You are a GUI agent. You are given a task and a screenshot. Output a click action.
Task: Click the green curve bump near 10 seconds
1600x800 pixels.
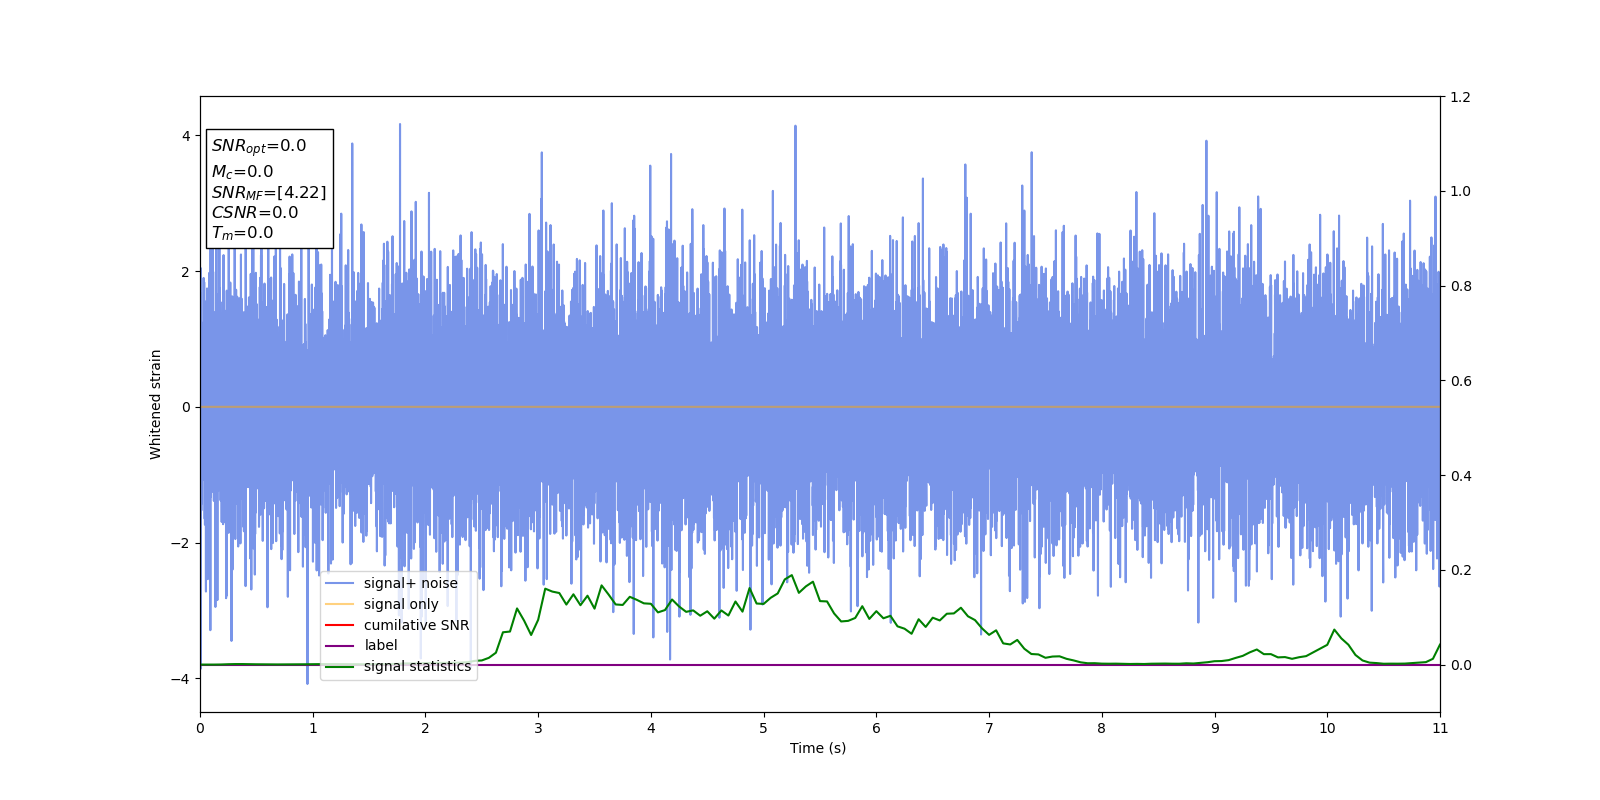[1334, 630]
